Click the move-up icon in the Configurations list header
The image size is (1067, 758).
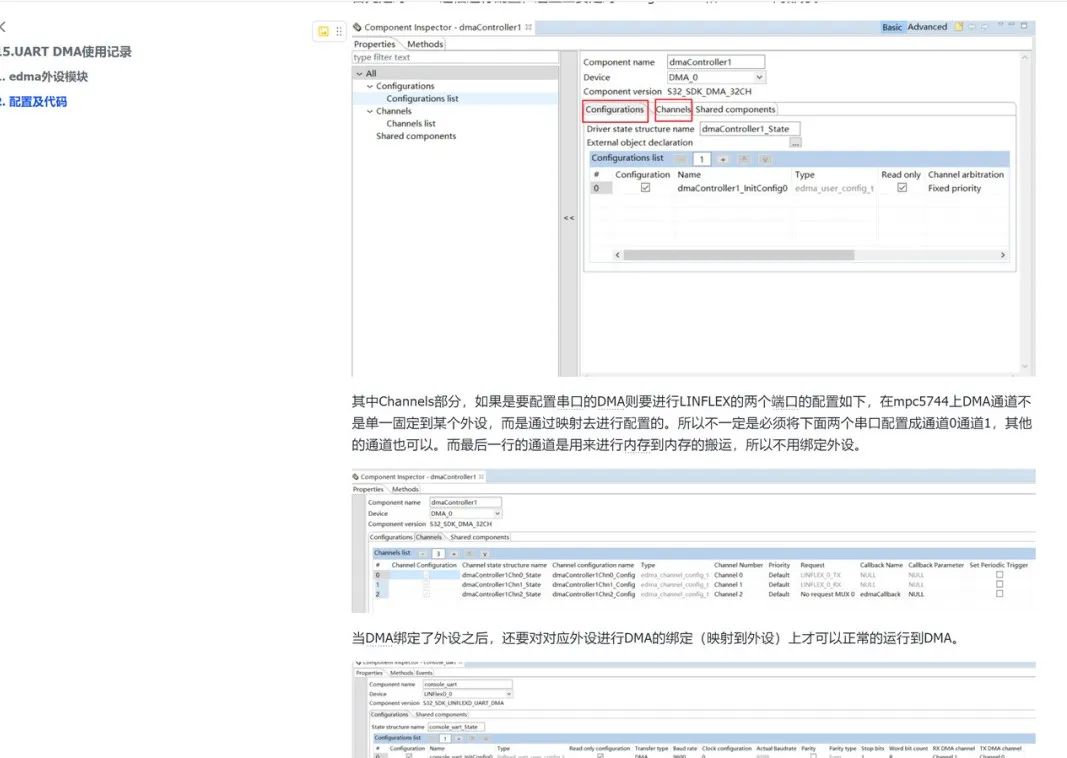pos(744,159)
